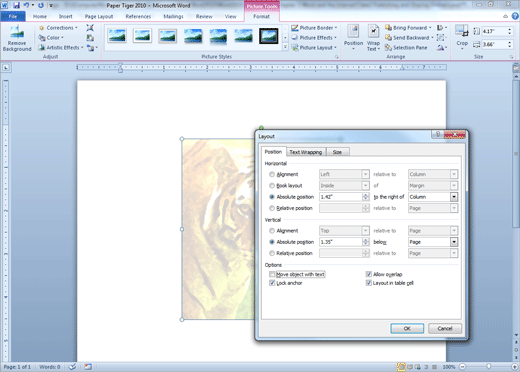Switch to the Review ribbon tab
Screen dimensions: 520x372
(204, 16)
